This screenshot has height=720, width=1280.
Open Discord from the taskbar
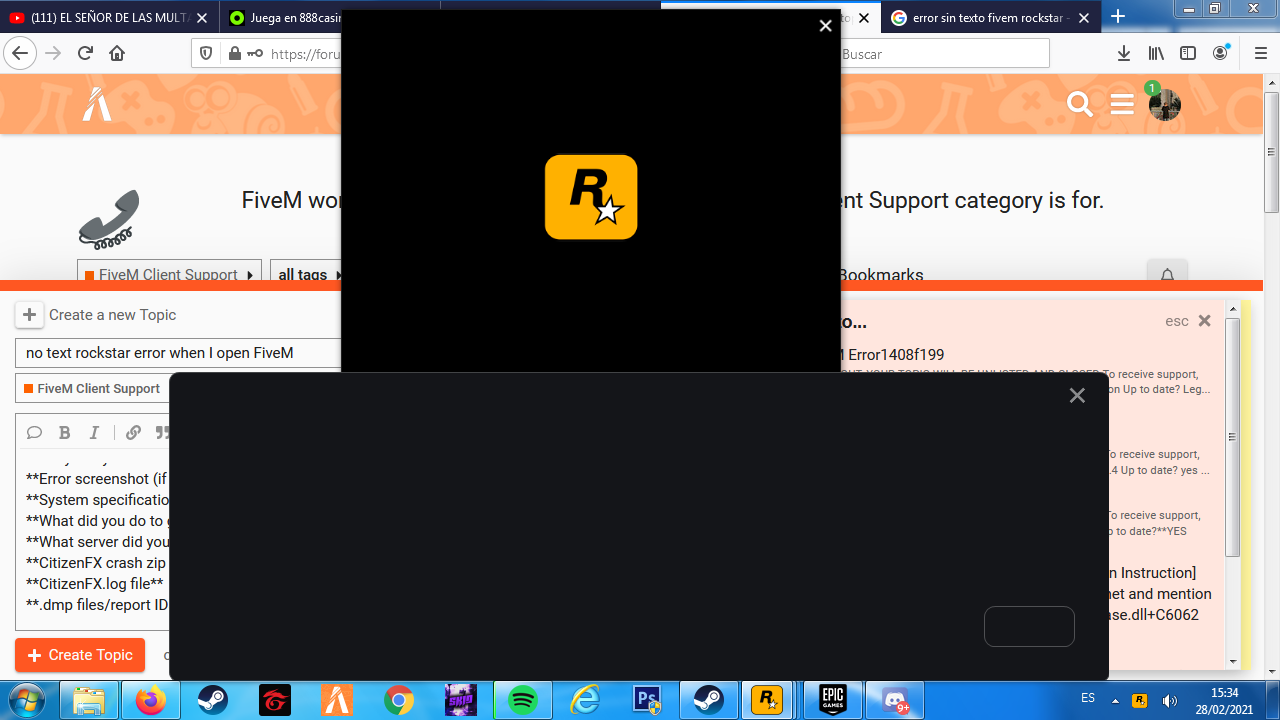coord(895,699)
